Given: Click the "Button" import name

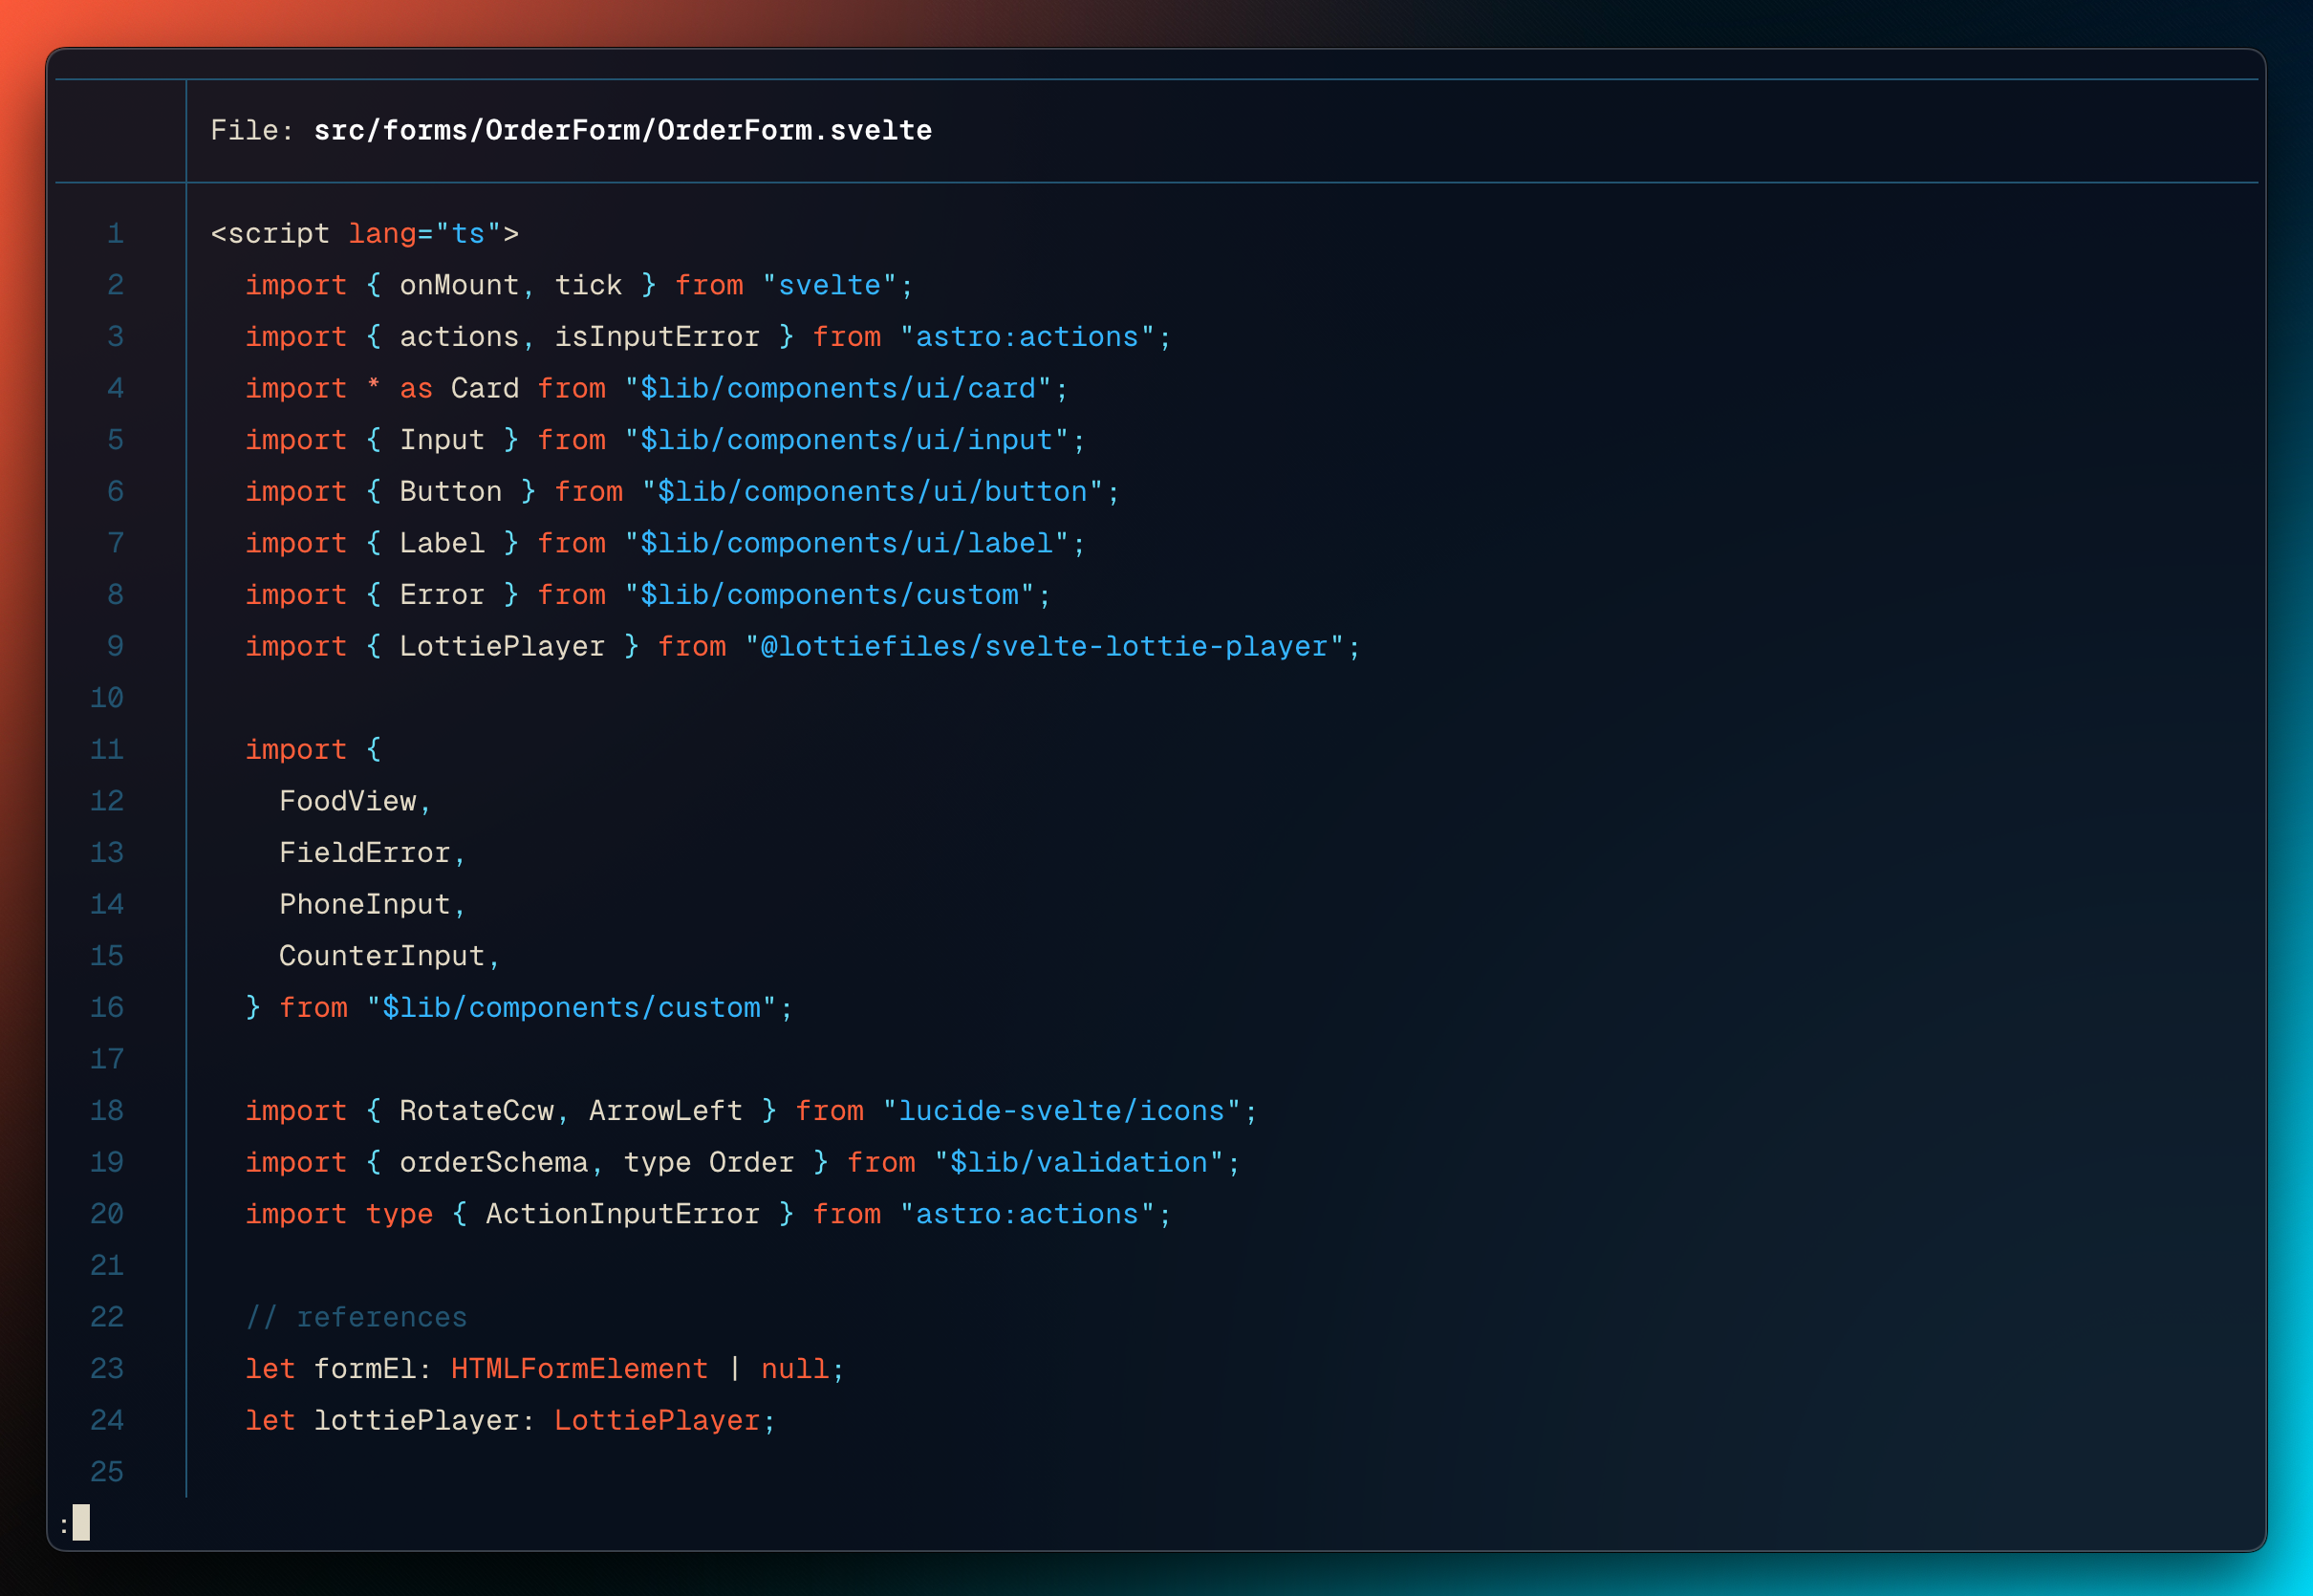Looking at the screenshot, I should click(451, 492).
